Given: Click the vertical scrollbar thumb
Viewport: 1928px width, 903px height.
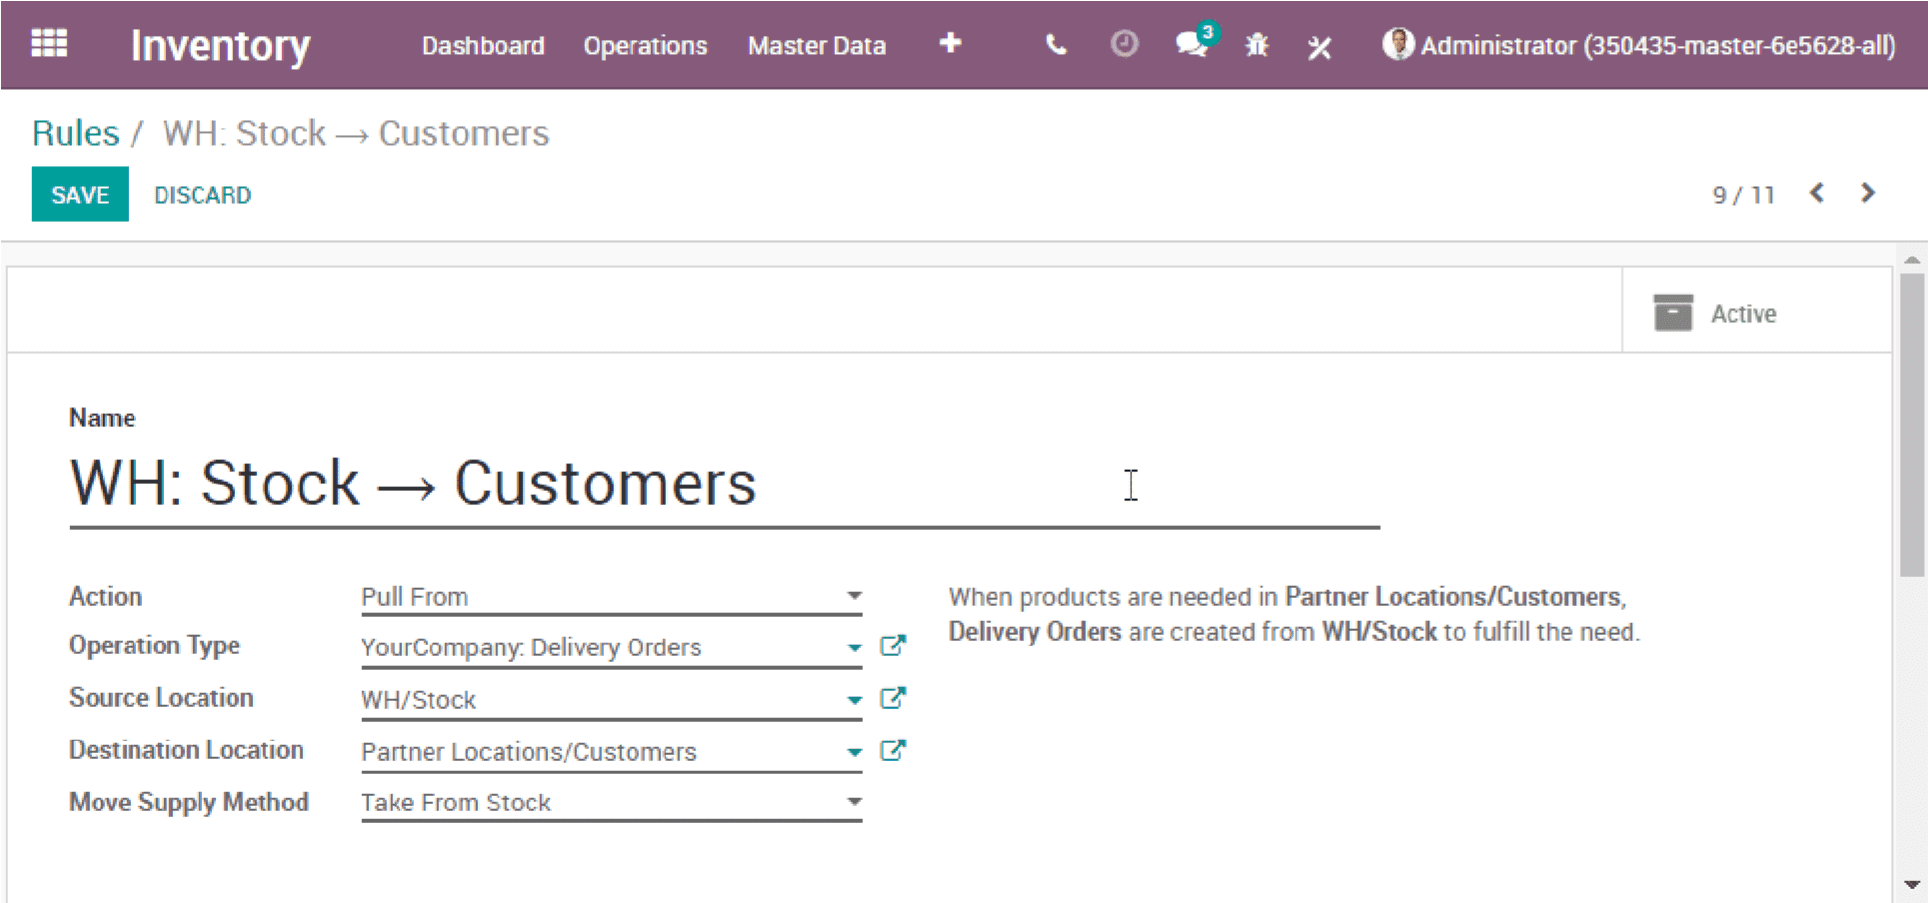Looking at the screenshot, I should (1911, 425).
